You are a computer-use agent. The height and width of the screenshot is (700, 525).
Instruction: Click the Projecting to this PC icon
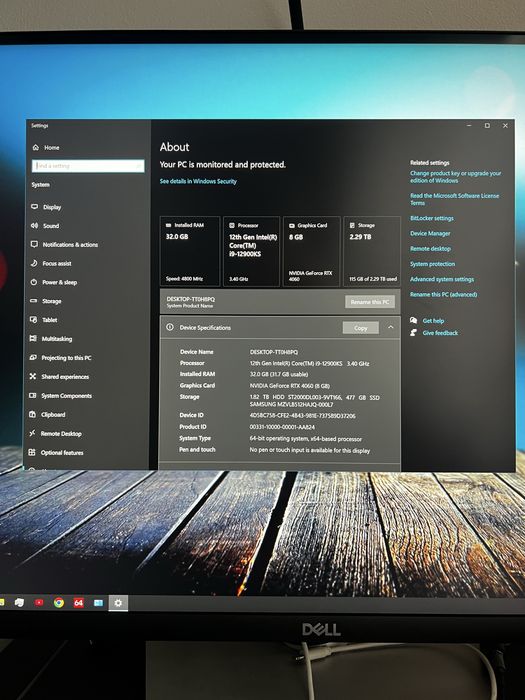(33, 358)
